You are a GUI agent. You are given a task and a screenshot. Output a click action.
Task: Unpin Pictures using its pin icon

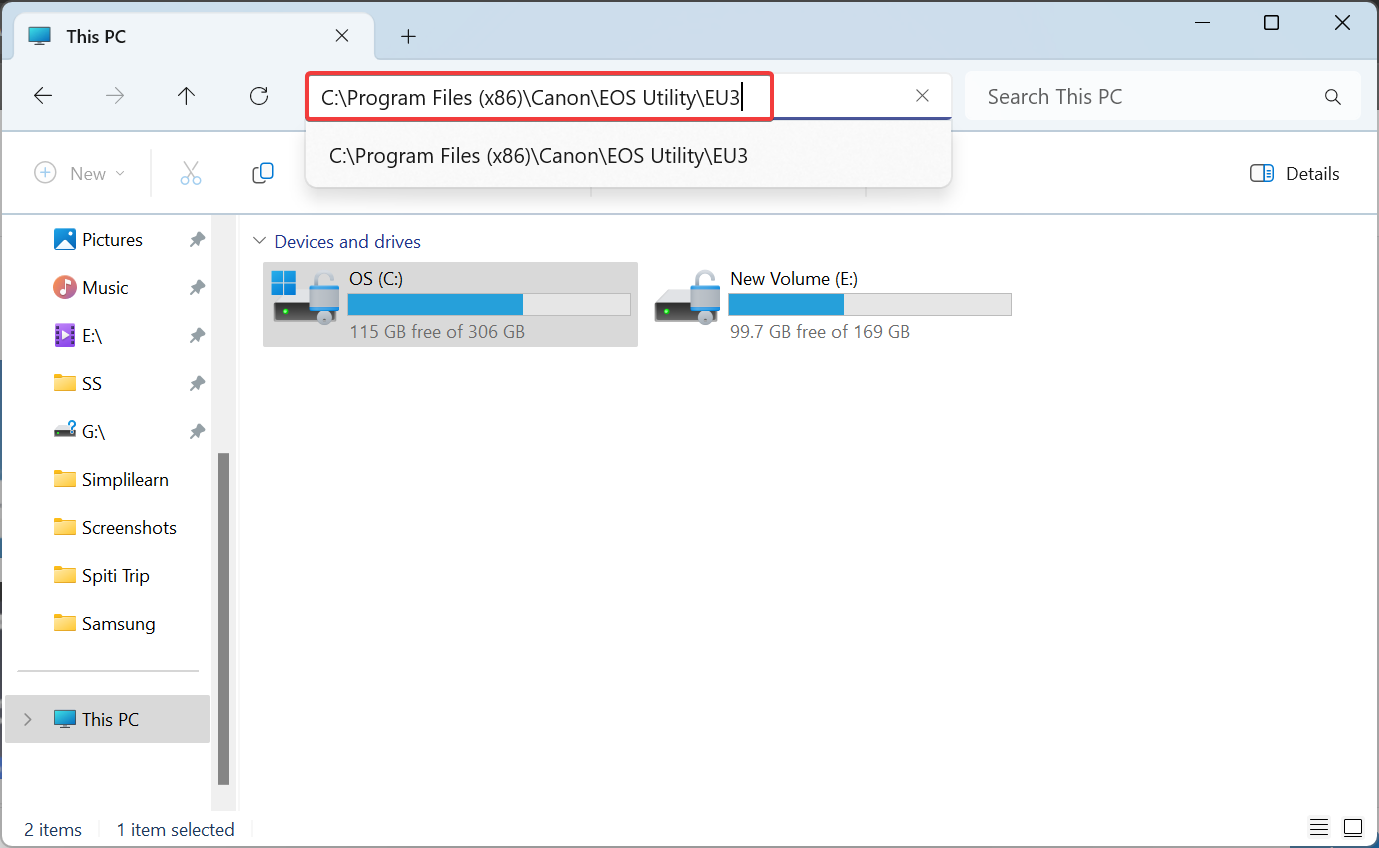click(197, 240)
